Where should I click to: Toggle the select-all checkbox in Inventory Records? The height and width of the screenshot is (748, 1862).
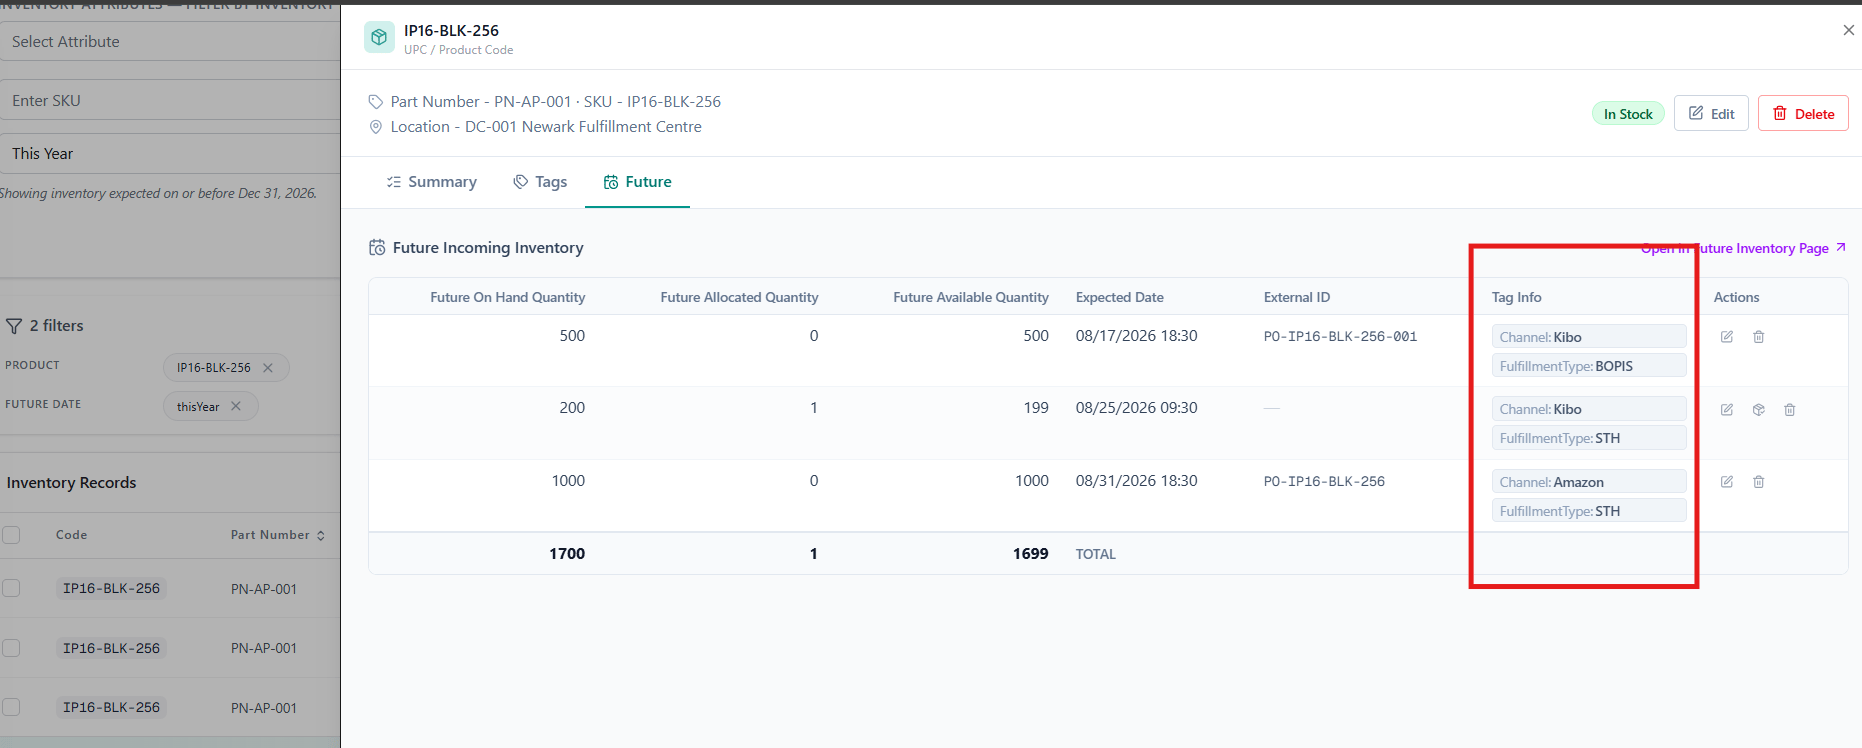click(x=11, y=535)
